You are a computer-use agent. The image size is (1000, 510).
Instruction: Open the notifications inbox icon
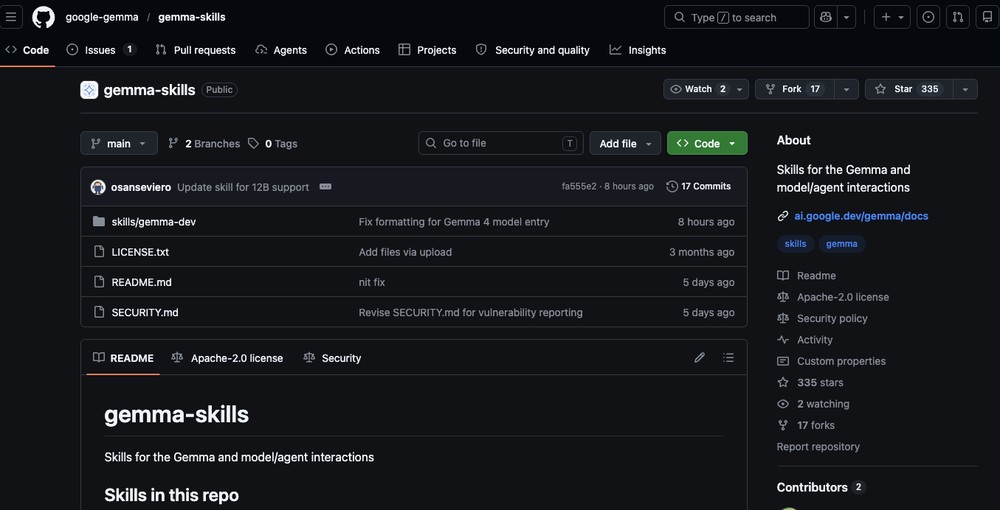click(987, 17)
